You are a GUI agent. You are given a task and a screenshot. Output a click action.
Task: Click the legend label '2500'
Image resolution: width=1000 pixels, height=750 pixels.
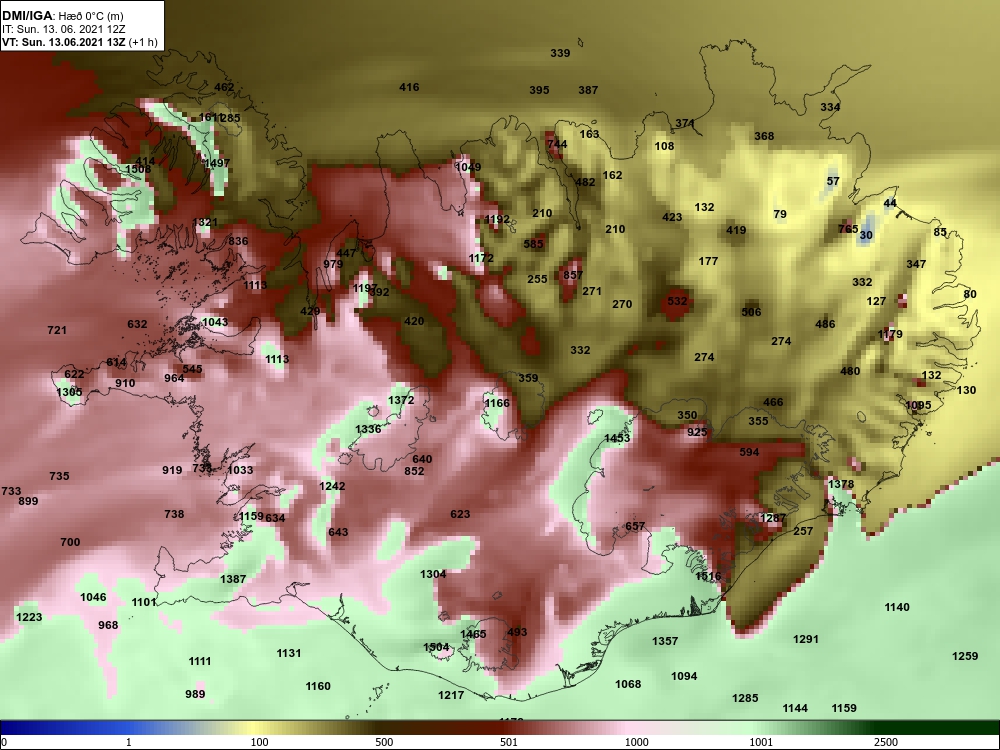(886, 742)
